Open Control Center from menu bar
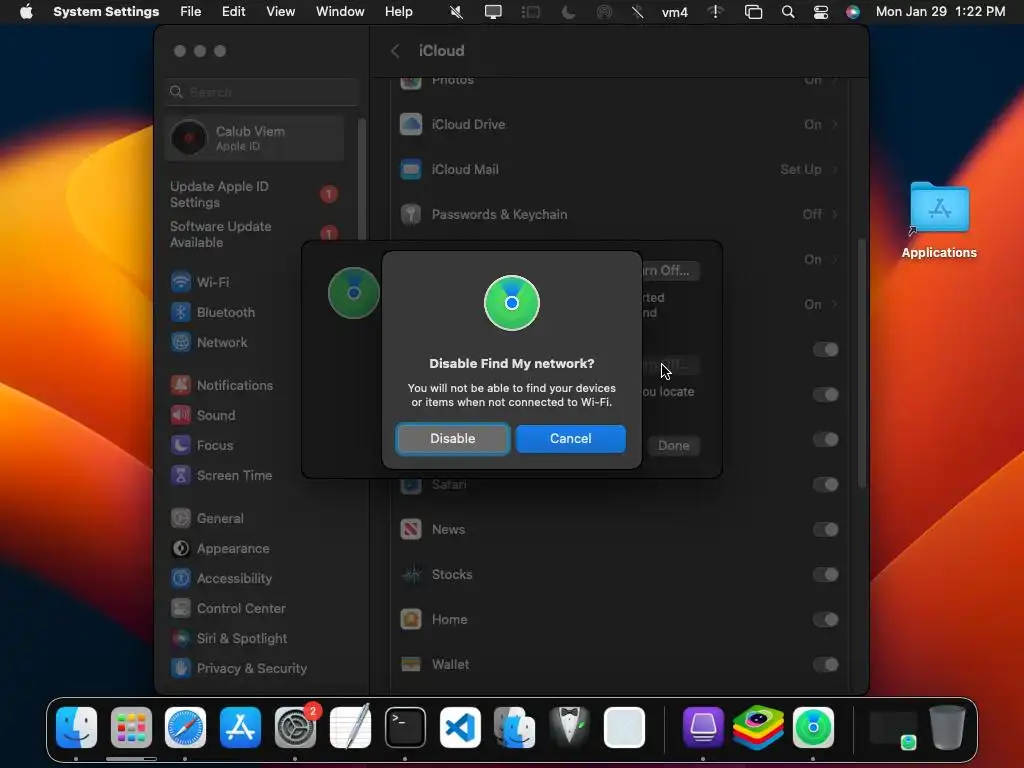 tap(821, 12)
